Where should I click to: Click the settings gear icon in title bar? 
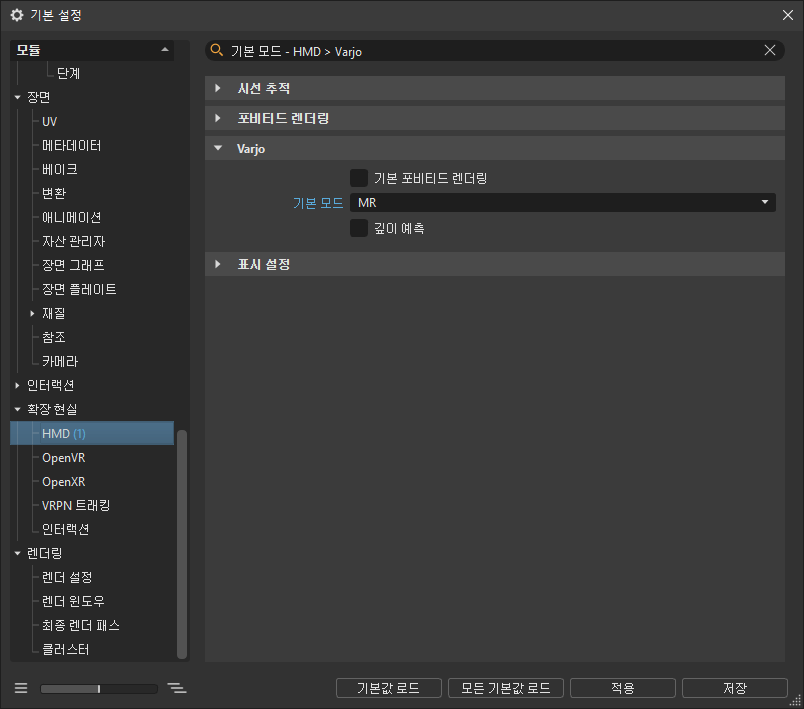17,15
